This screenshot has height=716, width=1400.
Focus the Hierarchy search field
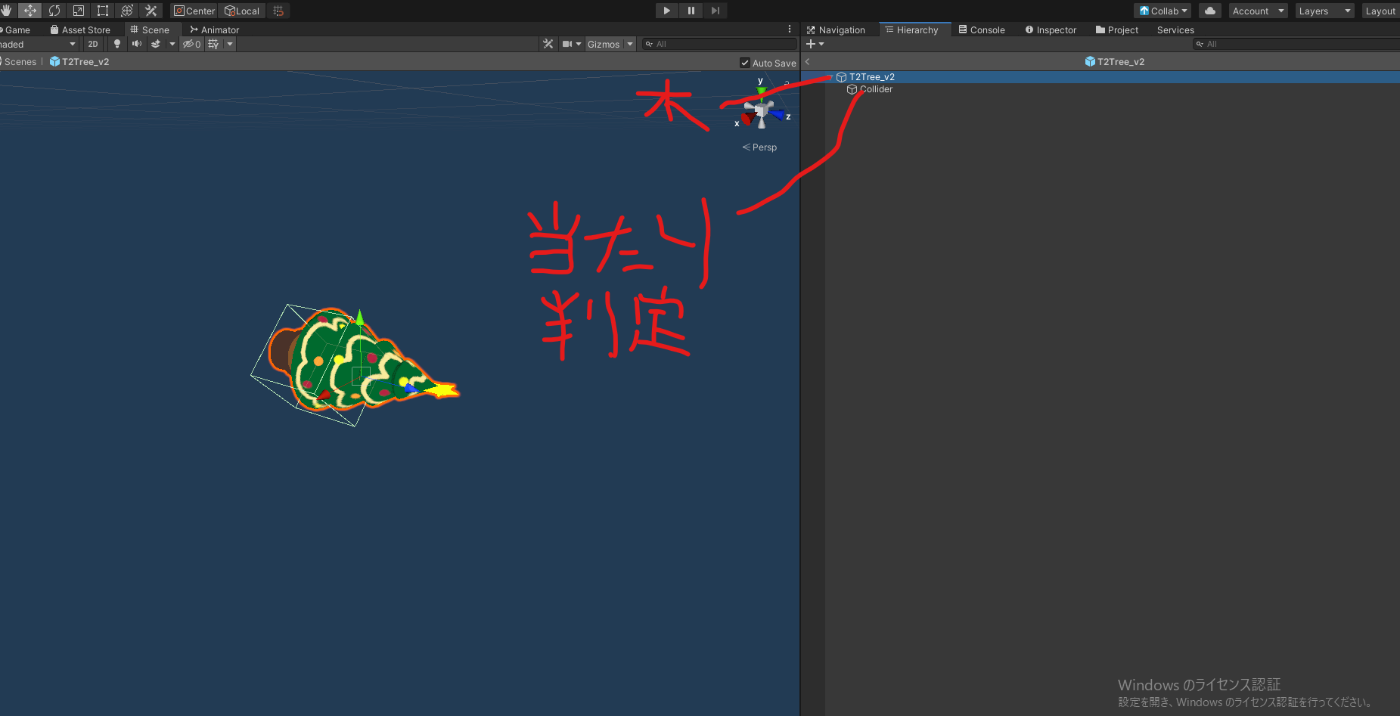(x=1296, y=44)
